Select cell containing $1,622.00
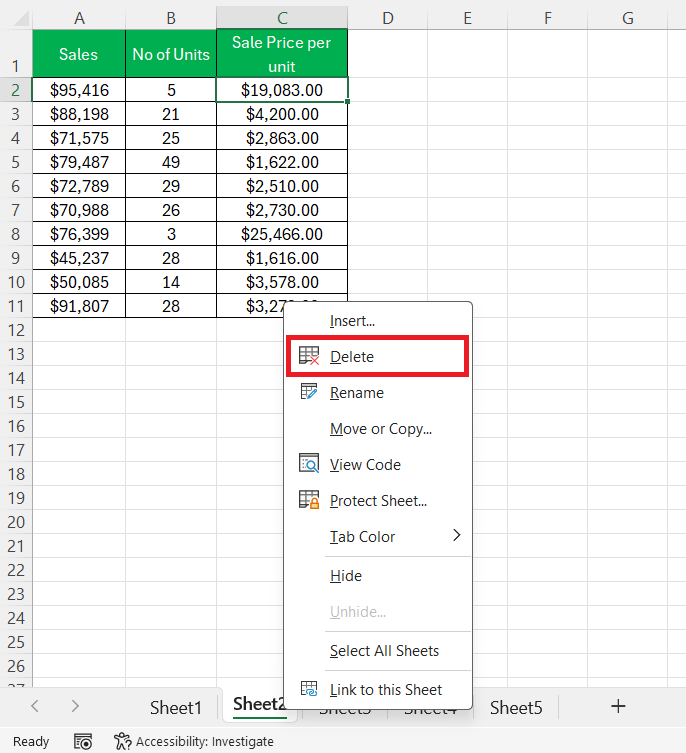This screenshot has height=753, width=686. pos(282,162)
